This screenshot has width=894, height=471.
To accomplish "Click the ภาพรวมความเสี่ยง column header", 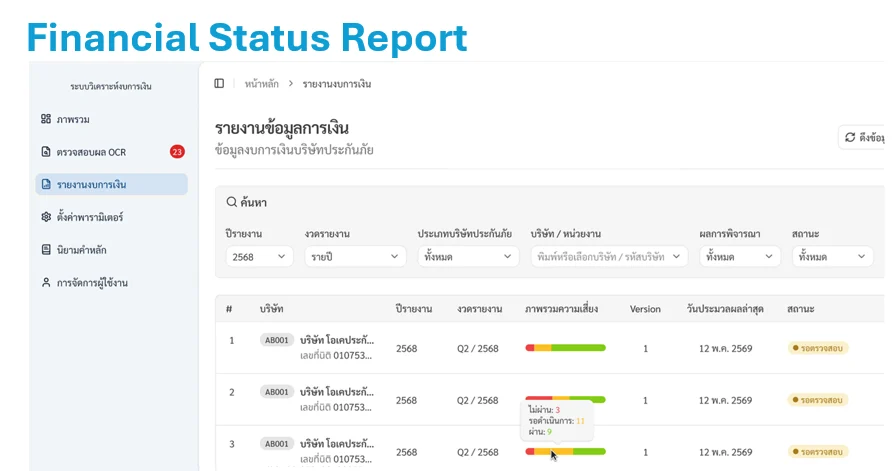I will pos(562,309).
